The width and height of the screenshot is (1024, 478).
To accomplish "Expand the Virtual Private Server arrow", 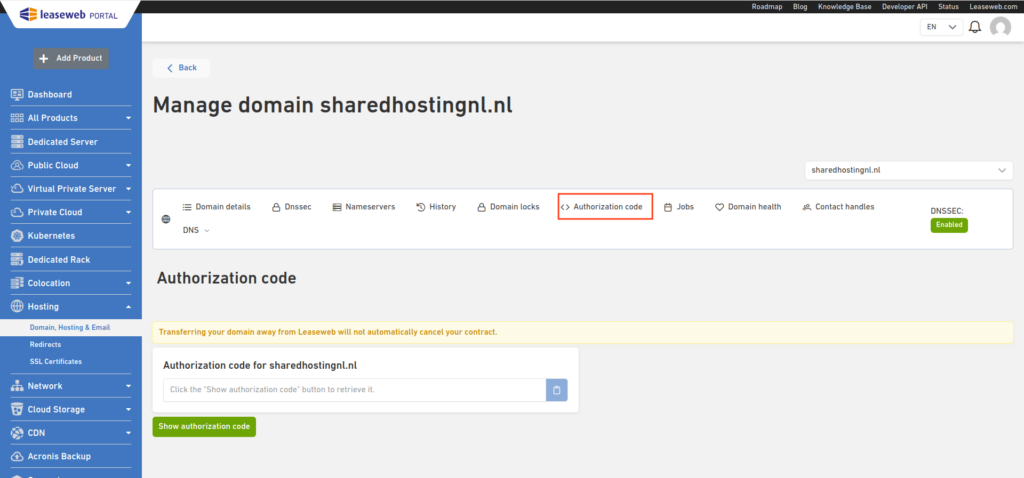I will pos(129,189).
